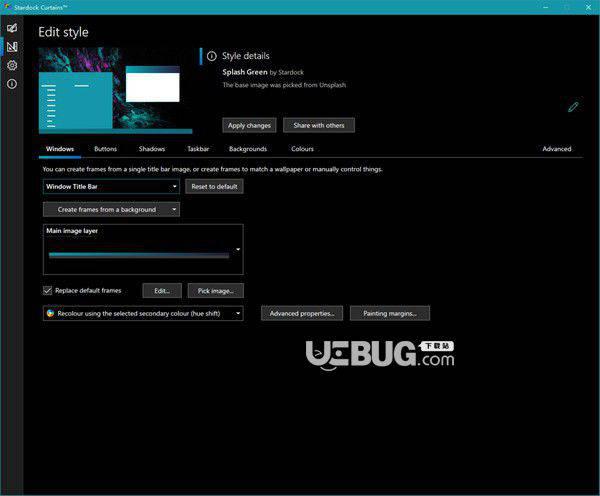Switch to the Taskbar tab
The width and height of the screenshot is (600, 496).
198,149
